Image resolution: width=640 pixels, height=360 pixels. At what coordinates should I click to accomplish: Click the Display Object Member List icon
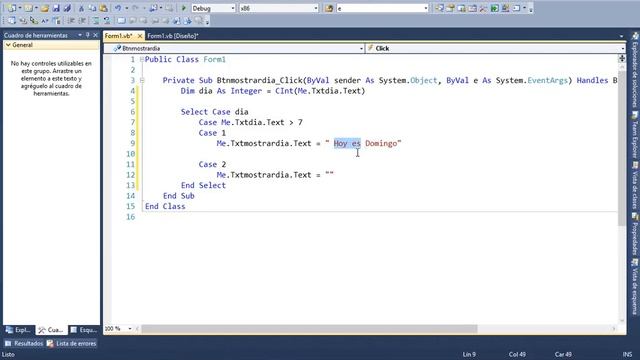click(x=11, y=20)
